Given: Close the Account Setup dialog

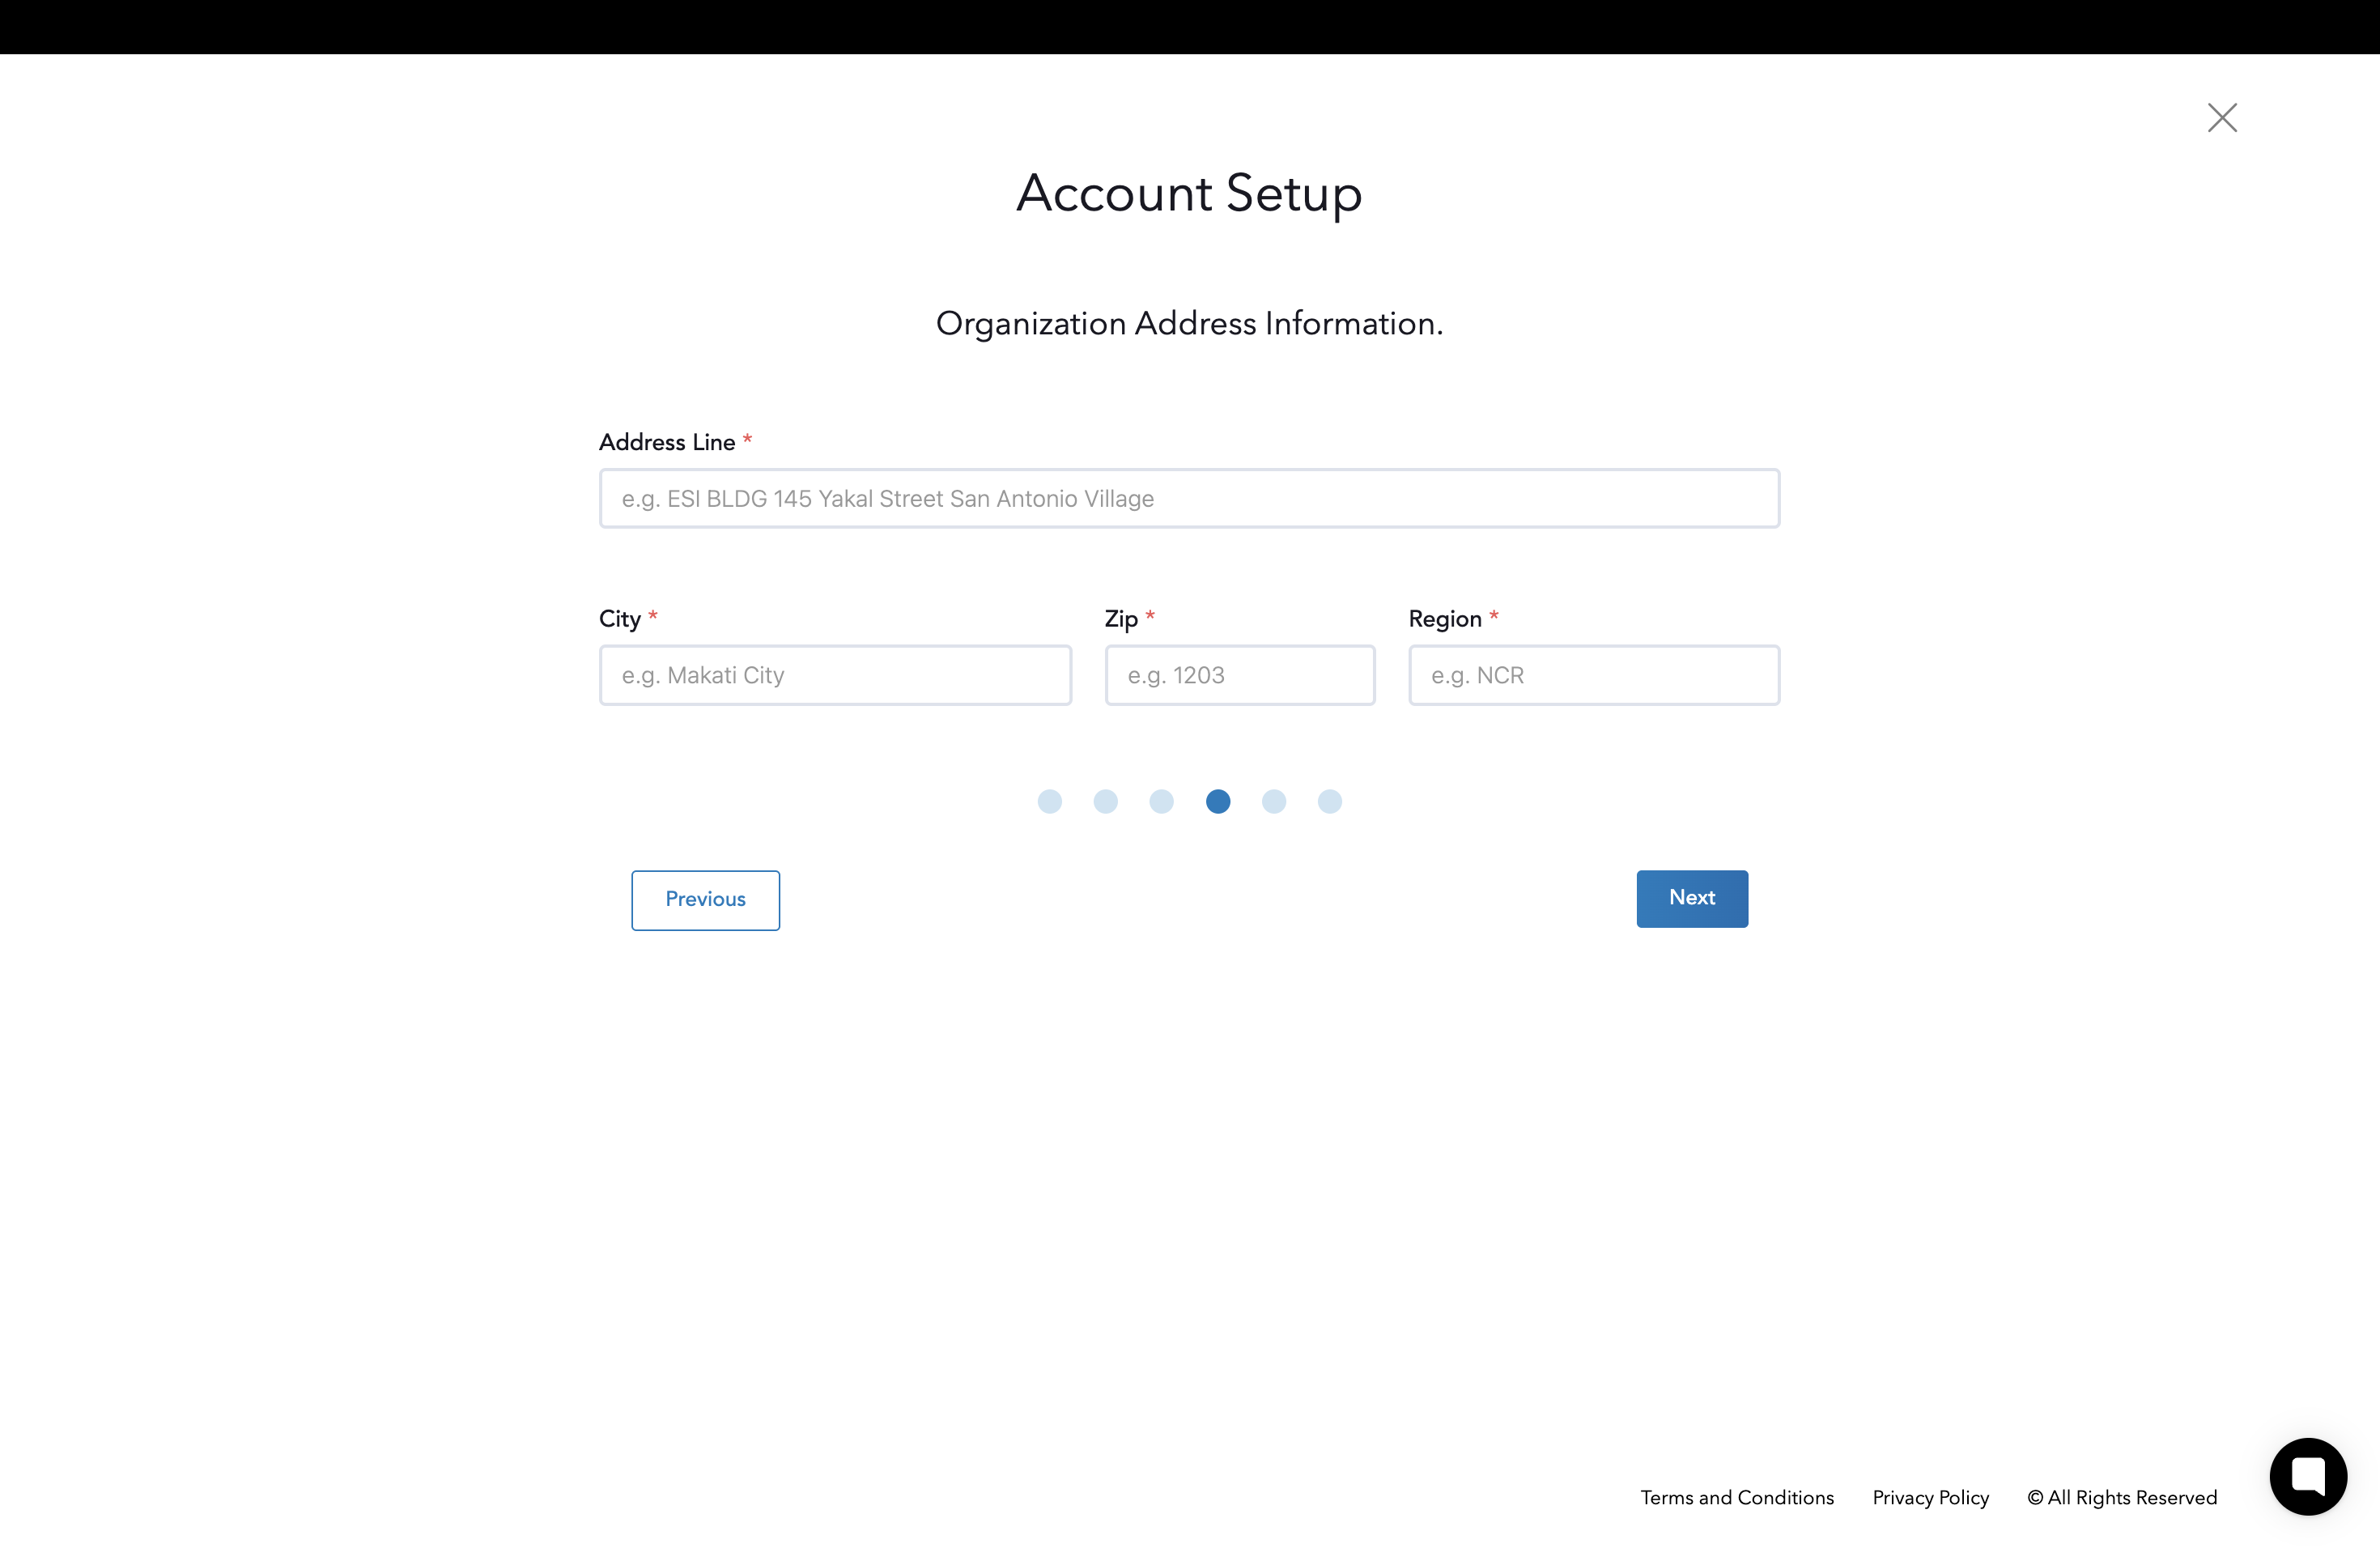Looking at the screenshot, I should coord(2221,118).
